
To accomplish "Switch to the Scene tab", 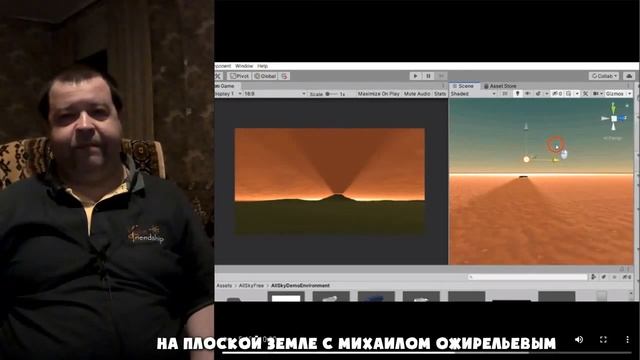I will pyautogui.click(x=464, y=86).
